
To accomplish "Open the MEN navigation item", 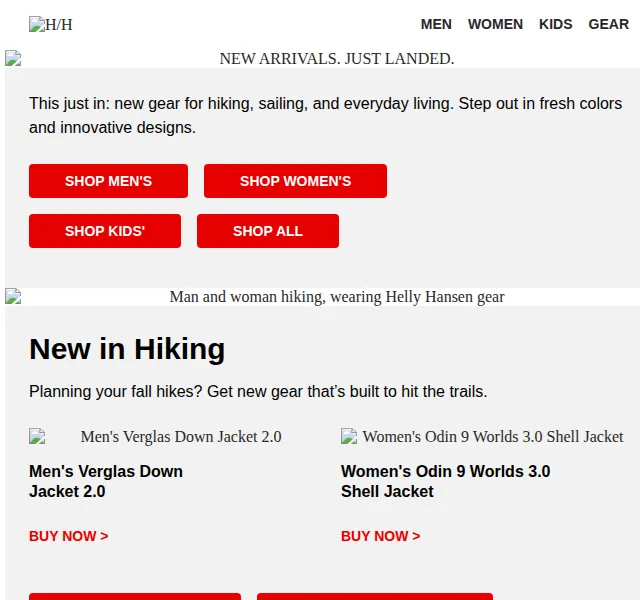I will pyautogui.click(x=436, y=24).
